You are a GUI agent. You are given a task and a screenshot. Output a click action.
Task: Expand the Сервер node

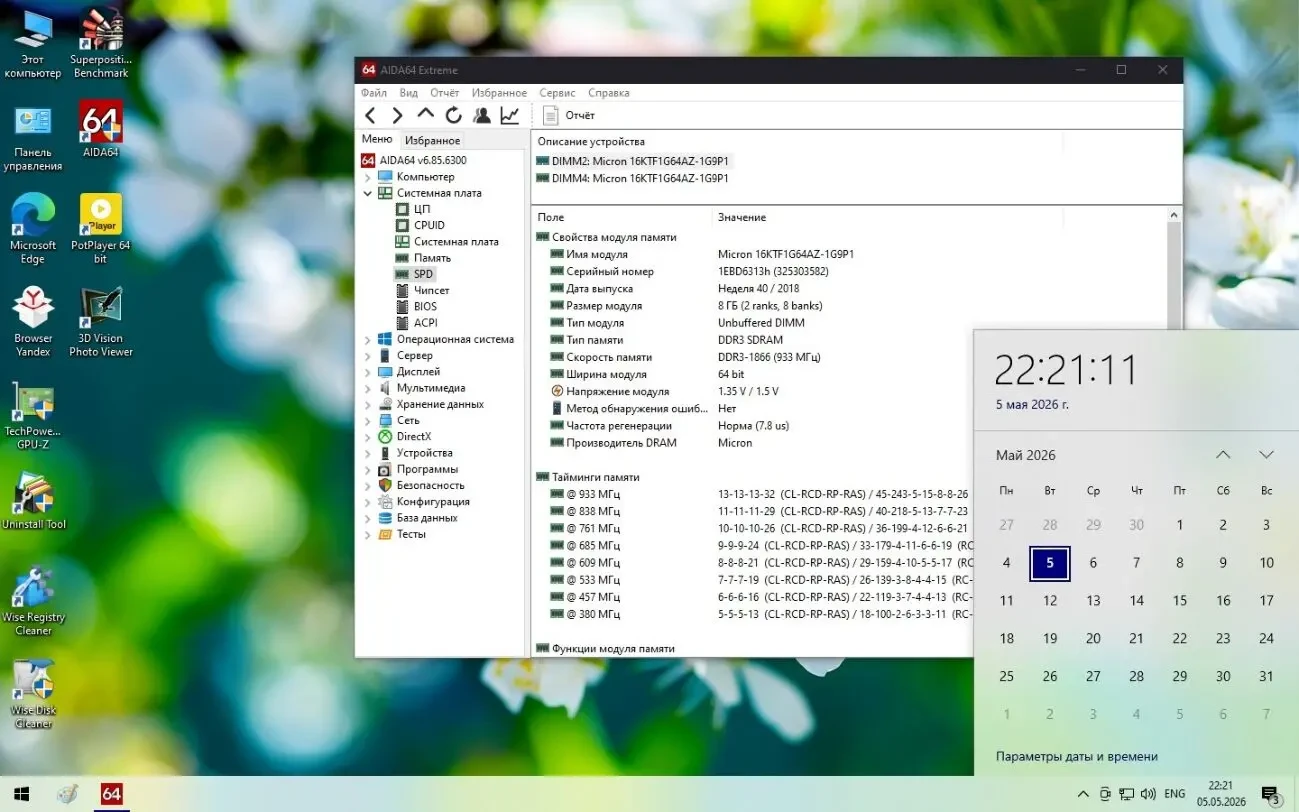[367, 355]
